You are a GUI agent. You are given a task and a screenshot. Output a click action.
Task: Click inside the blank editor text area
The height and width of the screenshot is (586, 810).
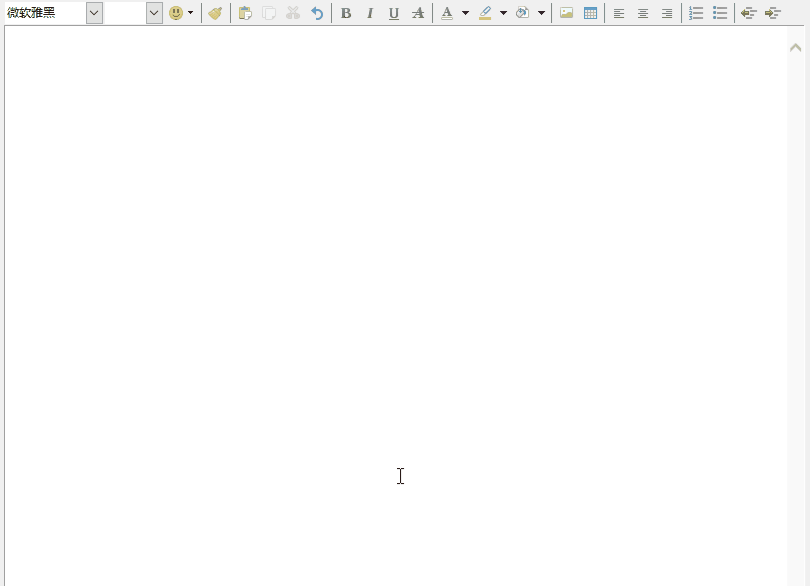pyautogui.click(x=396, y=306)
